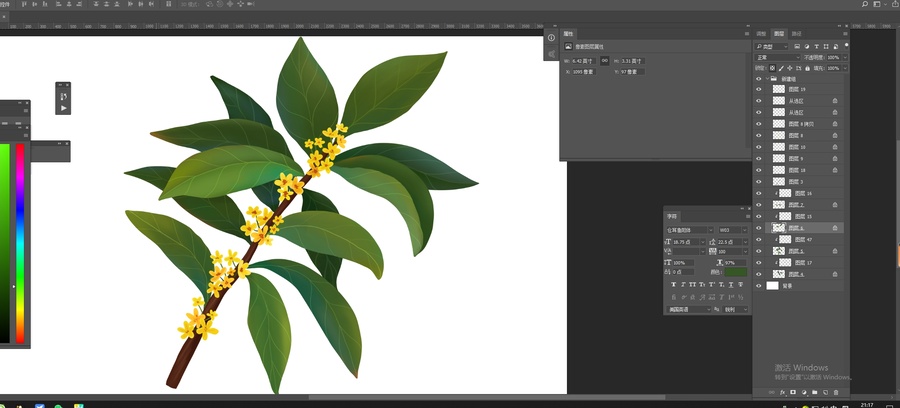Add a layer mask from Layers footer
This screenshot has width=900, height=408.
[793, 393]
